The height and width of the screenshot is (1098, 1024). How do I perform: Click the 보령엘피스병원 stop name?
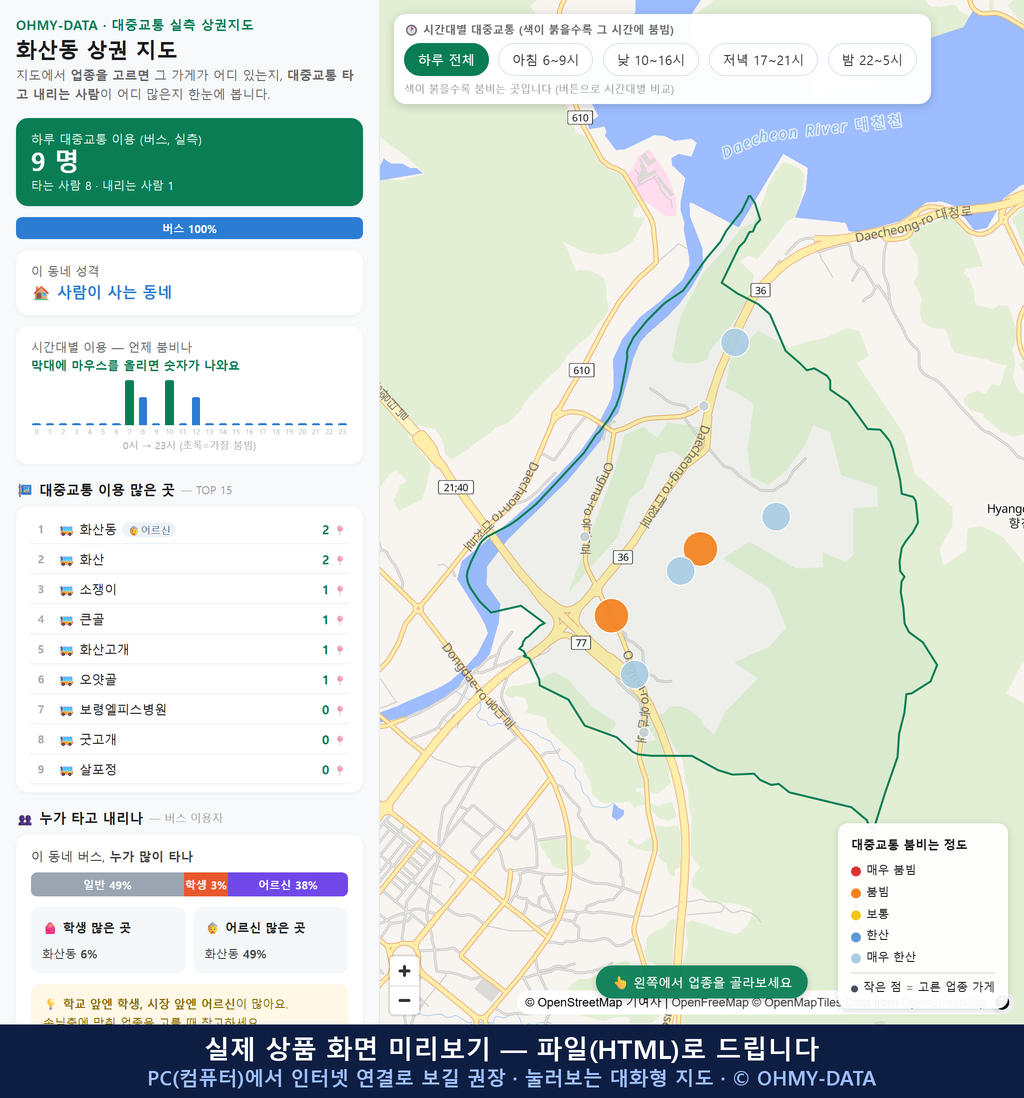123,710
